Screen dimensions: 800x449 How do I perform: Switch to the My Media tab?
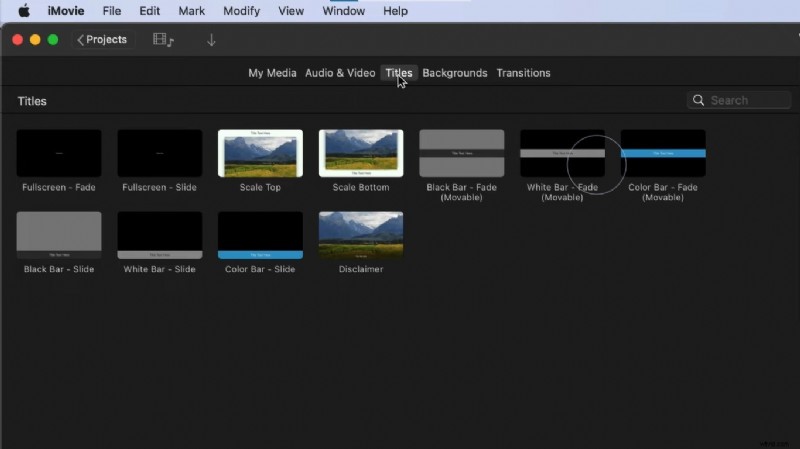[272, 73]
